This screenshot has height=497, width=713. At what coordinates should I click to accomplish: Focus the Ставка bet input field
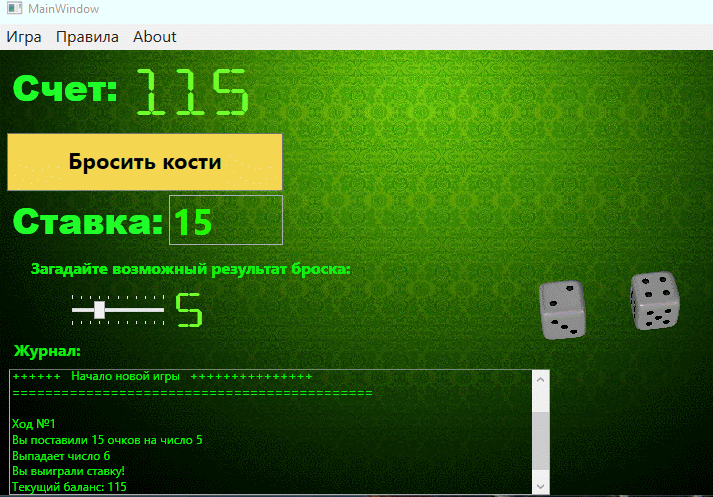(226, 221)
